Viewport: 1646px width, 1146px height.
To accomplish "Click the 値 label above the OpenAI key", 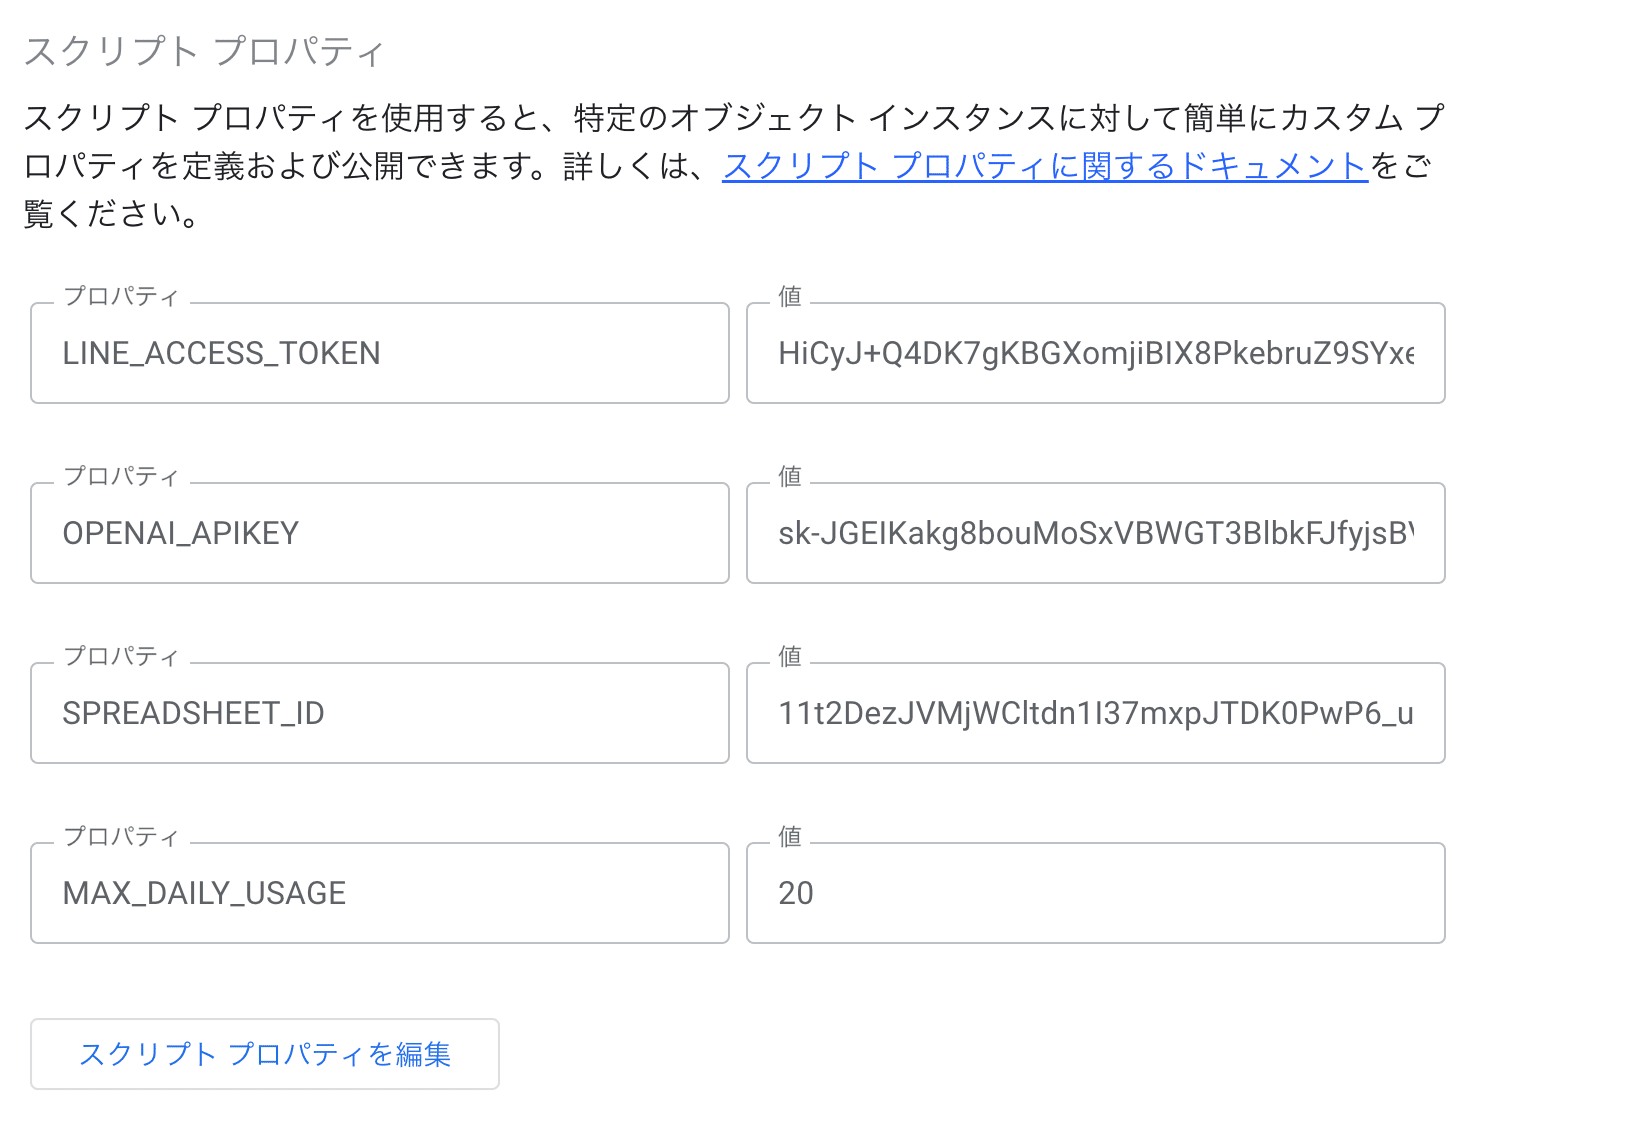I will [x=790, y=476].
